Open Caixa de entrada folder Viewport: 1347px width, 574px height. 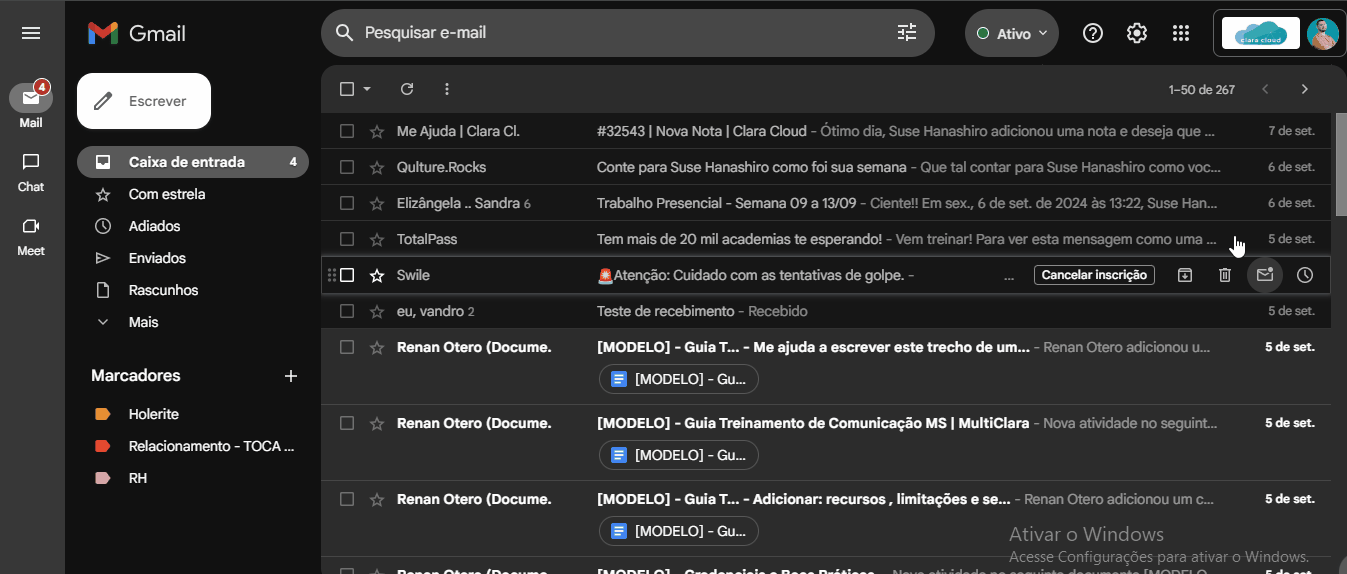pyautogui.click(x=193, y=162)
